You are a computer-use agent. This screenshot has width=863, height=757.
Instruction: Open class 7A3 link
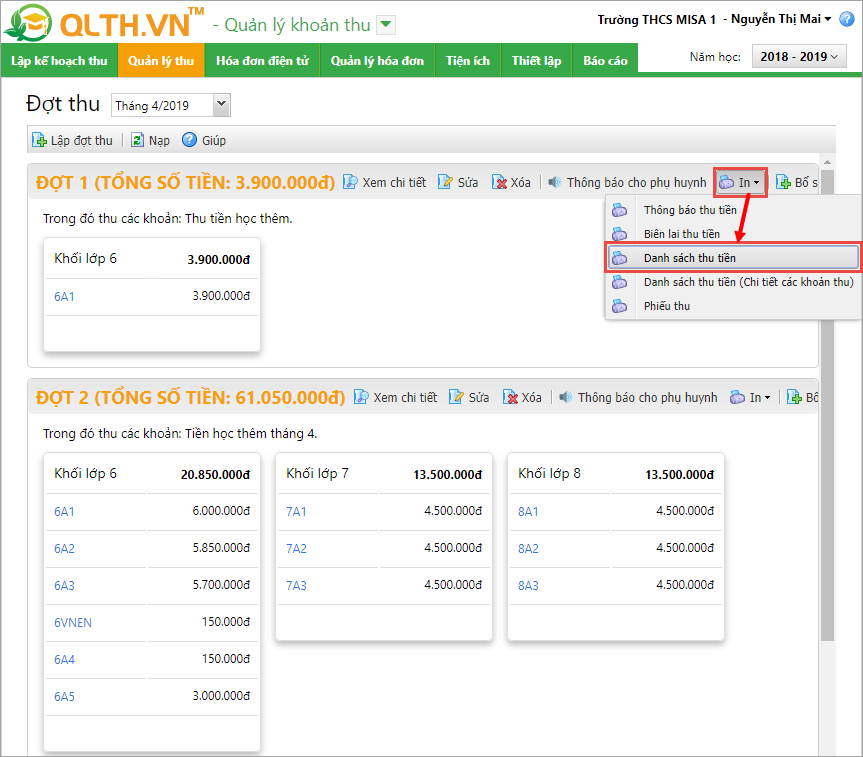pos(296,585)
